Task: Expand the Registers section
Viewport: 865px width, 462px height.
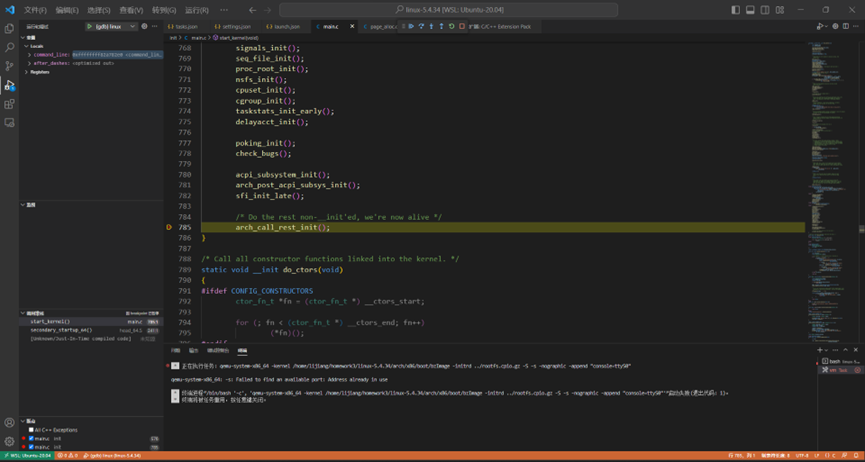Action: tap(39, 72)
